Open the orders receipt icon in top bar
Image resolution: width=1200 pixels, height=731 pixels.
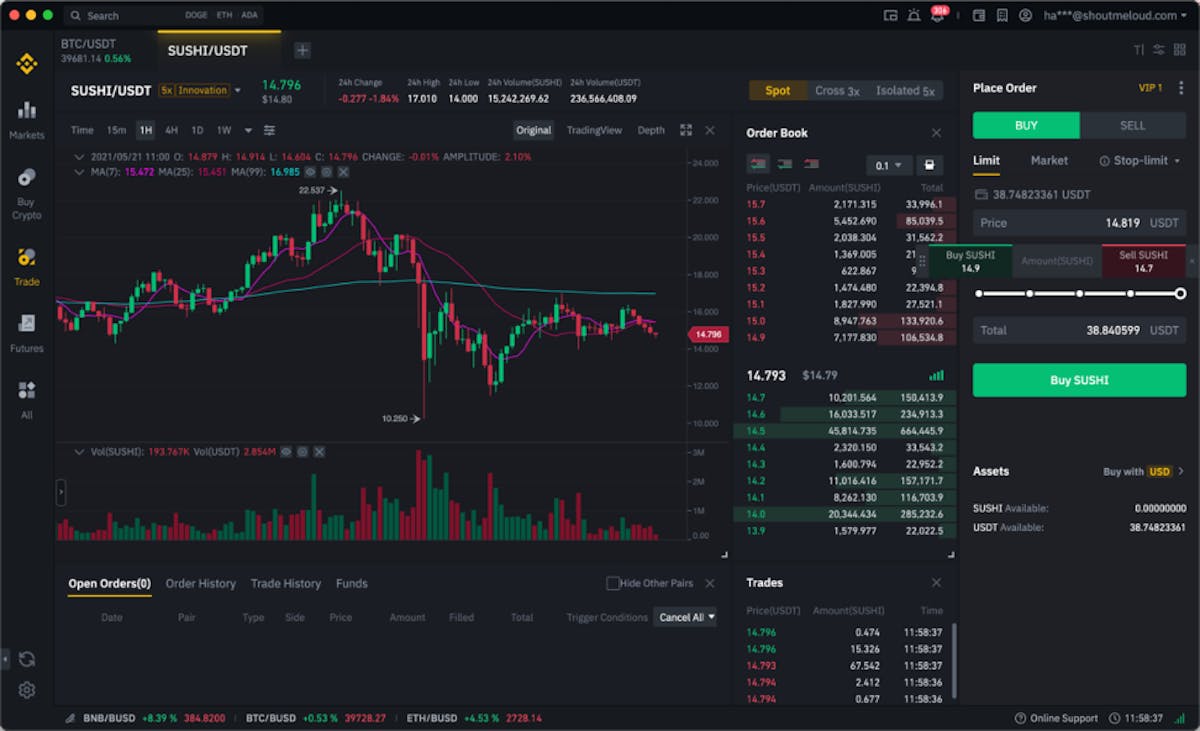pyautogui.click(x=1002, y=16)
